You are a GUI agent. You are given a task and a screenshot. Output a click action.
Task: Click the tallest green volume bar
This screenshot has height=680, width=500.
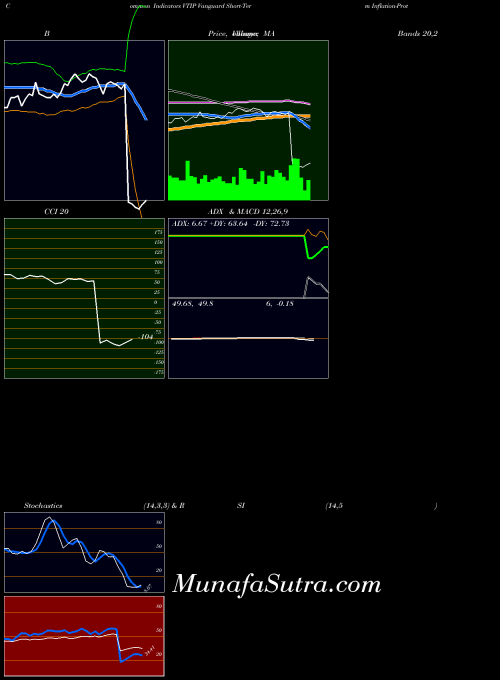(x=296, y=180)
